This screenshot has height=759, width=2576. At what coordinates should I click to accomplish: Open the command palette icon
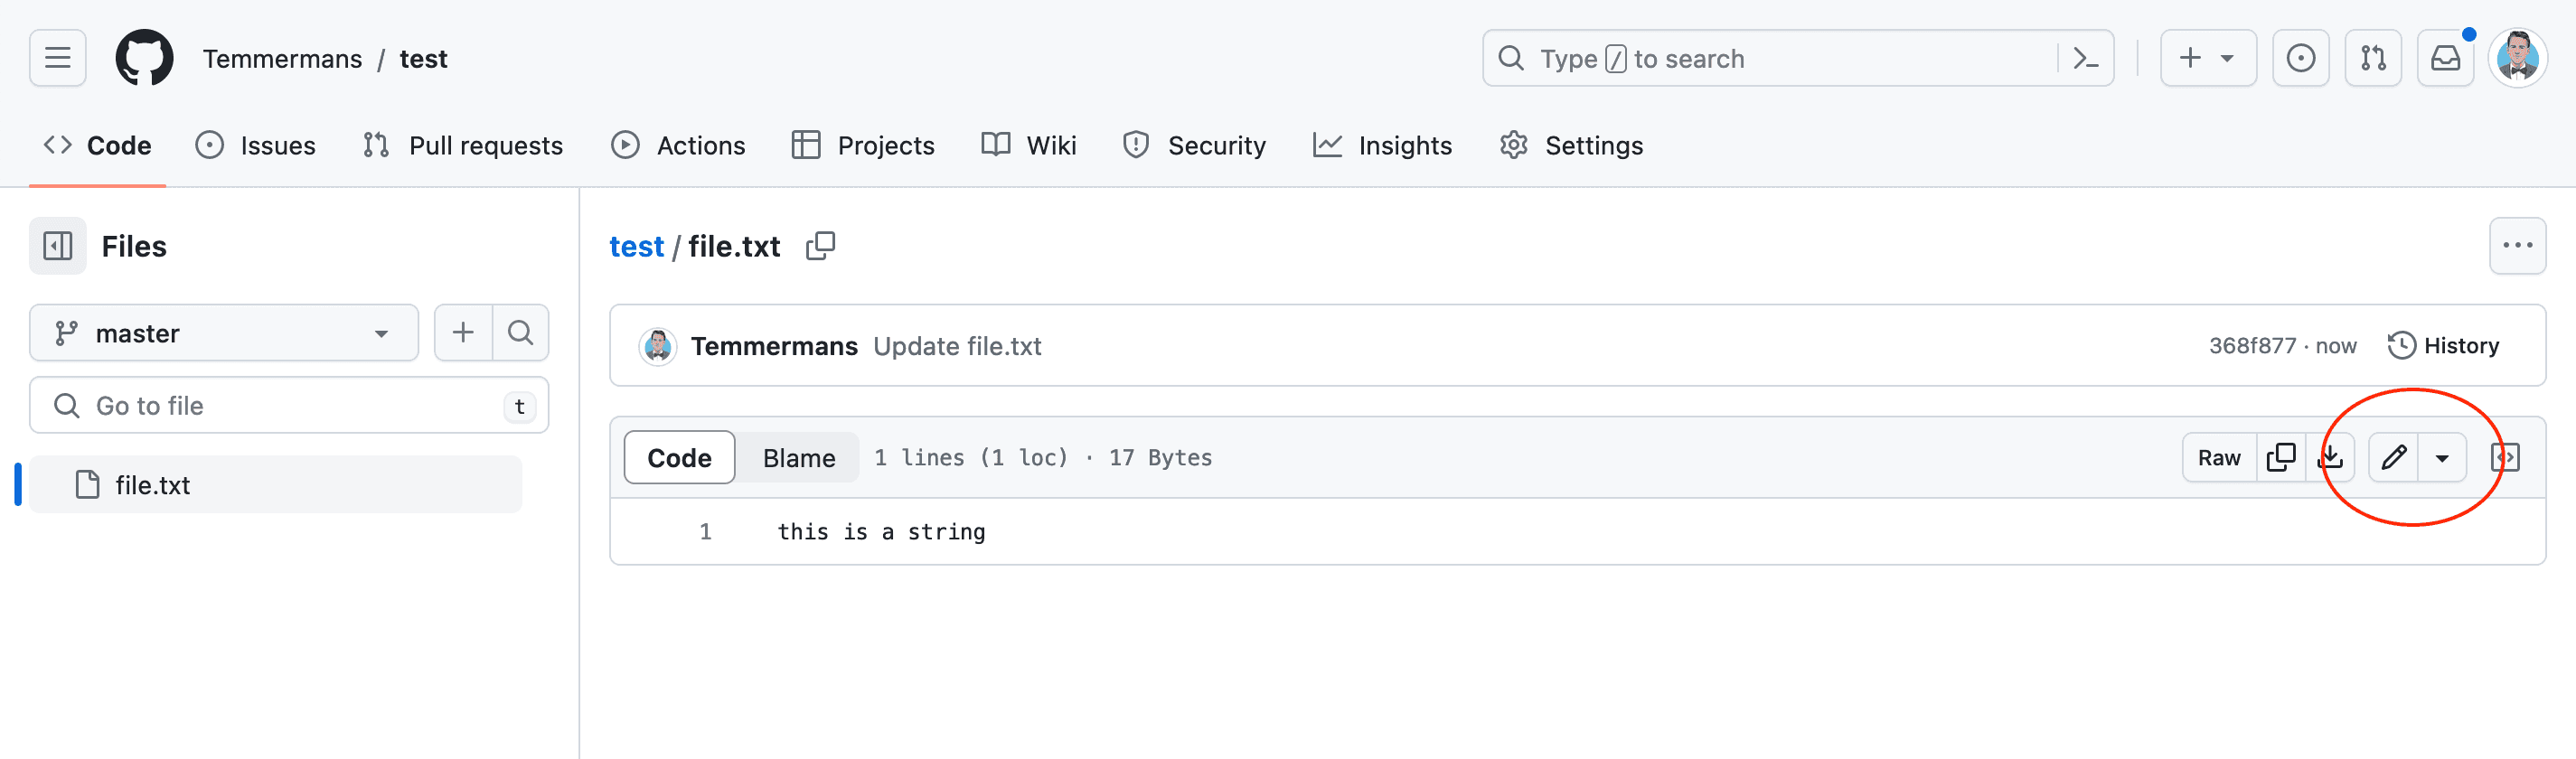2085,59
